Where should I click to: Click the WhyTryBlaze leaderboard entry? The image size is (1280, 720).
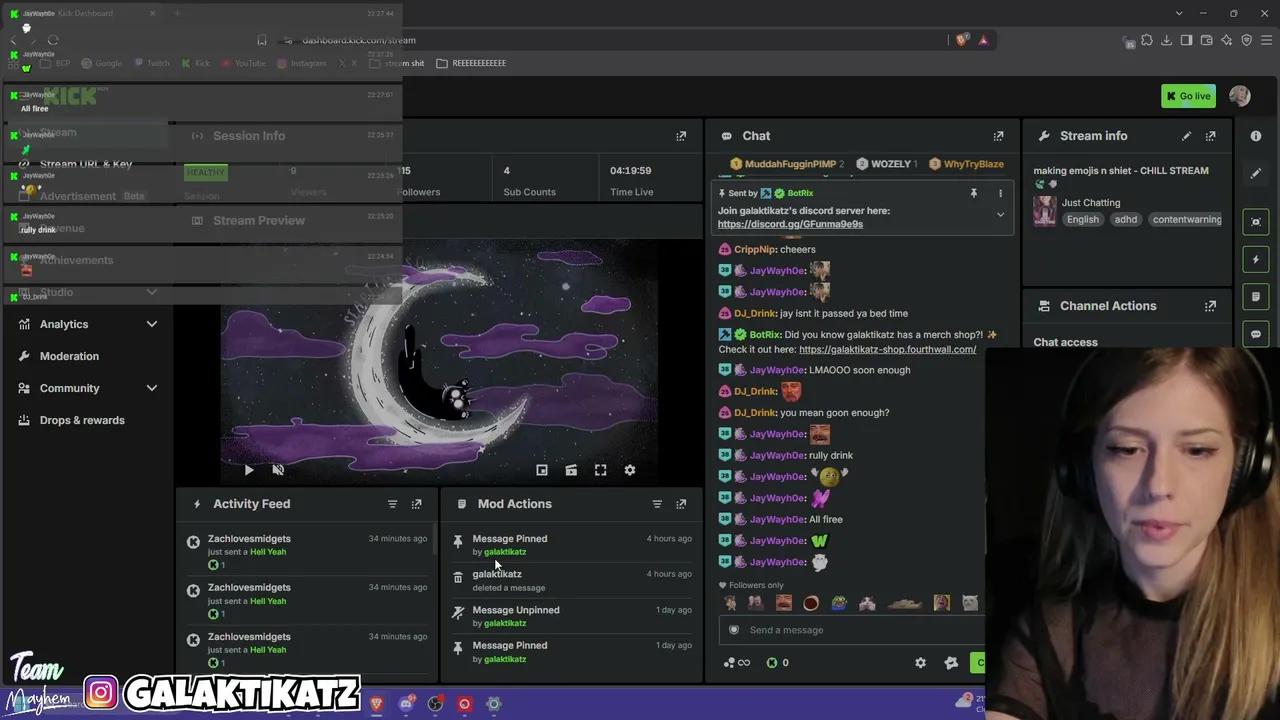pos(966,164)
